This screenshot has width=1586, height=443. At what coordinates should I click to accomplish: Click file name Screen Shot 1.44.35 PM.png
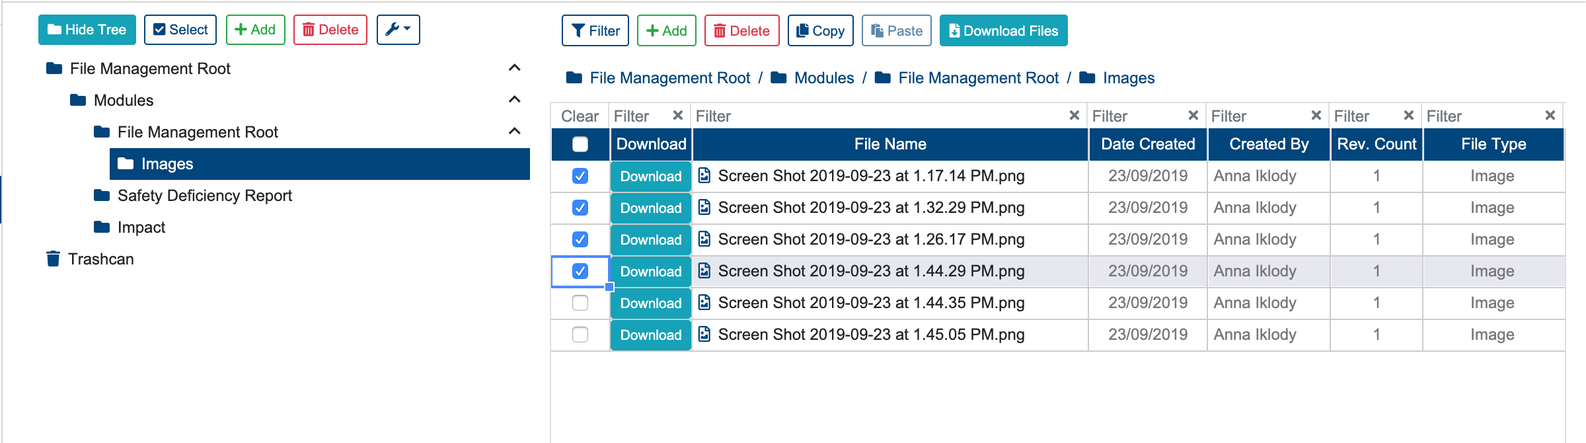pyautogui.click(x=871, y=303)
